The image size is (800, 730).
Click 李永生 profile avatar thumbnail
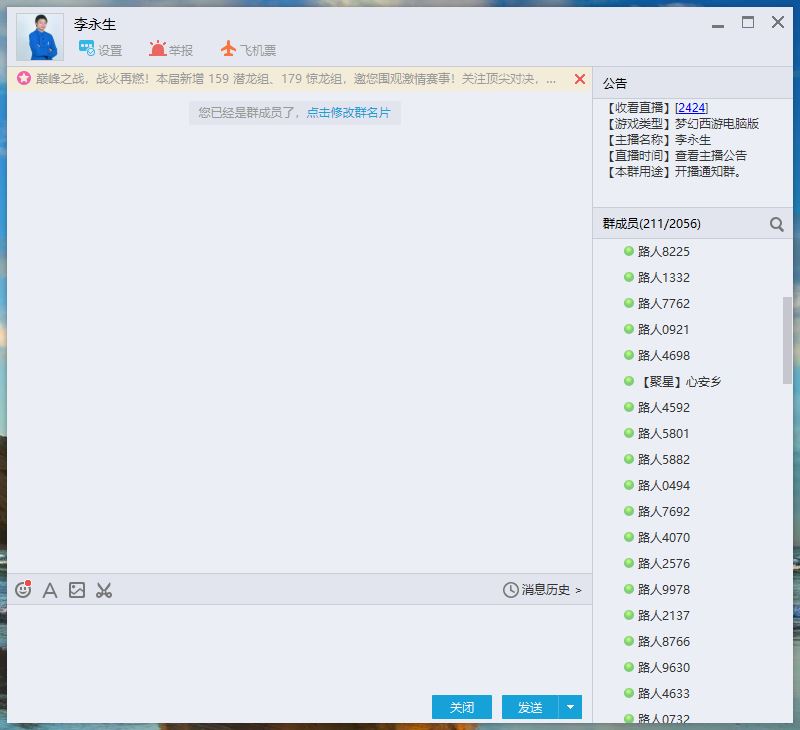[x=40, y=37]
